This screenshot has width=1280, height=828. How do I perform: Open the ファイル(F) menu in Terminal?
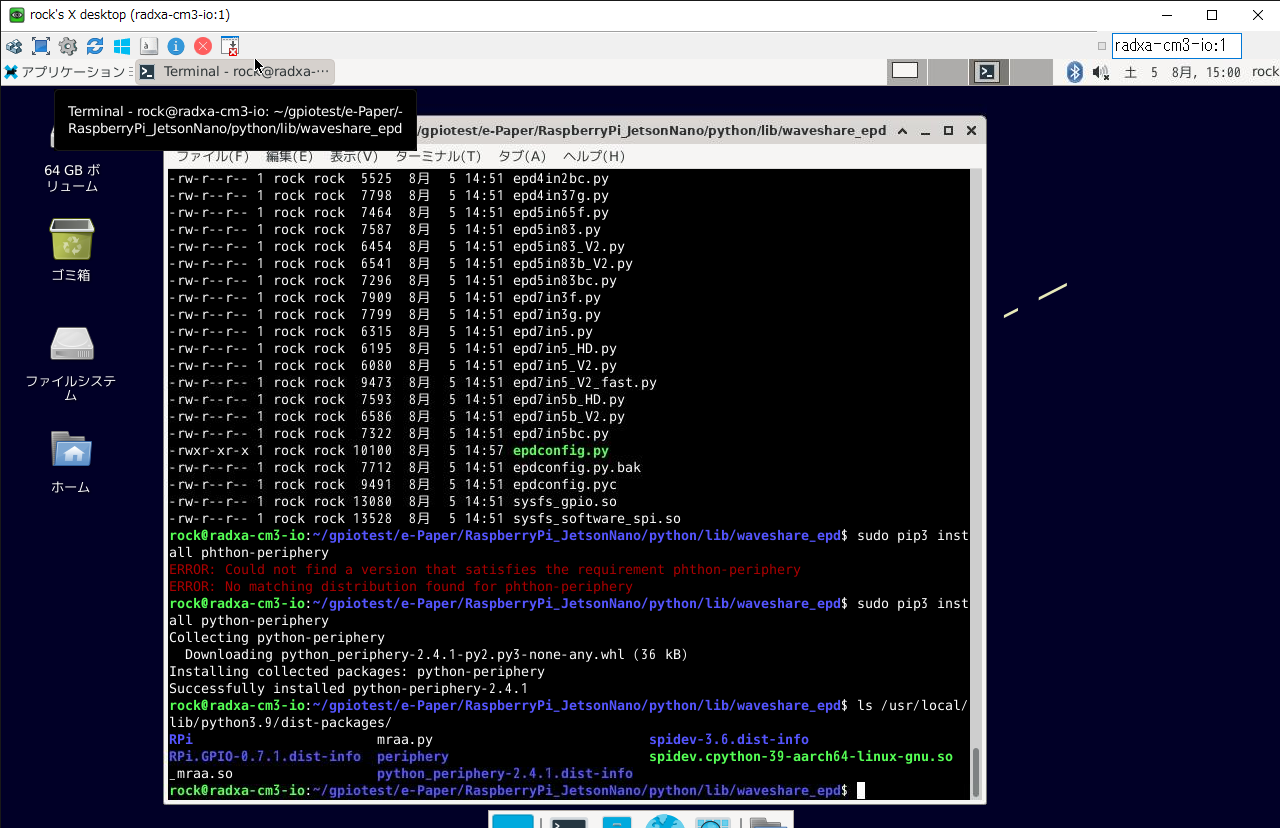point(212,156)
